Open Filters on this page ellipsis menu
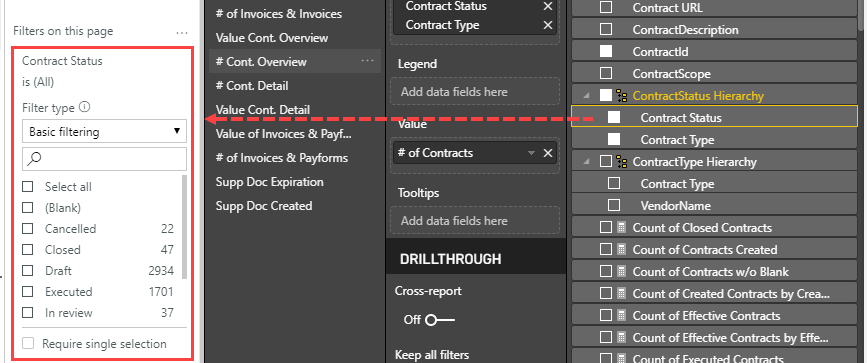The image size is (867, 363). coord(182,33)
